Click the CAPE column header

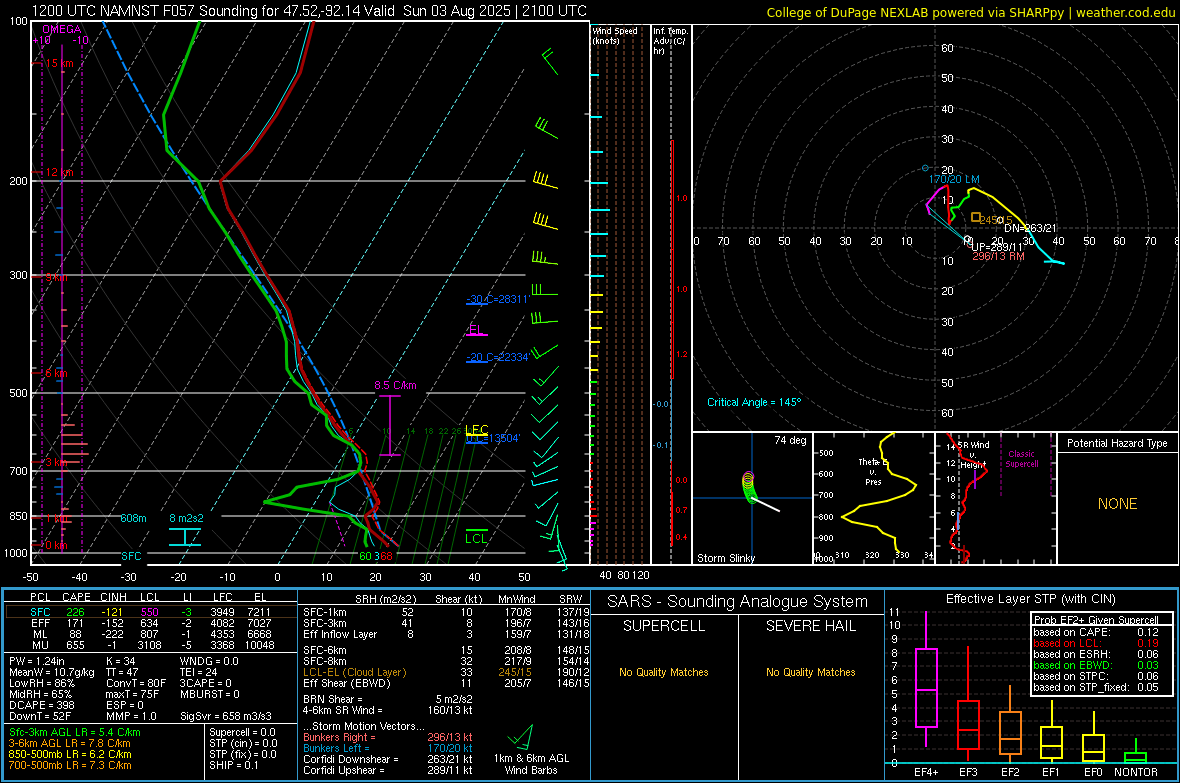76,597
